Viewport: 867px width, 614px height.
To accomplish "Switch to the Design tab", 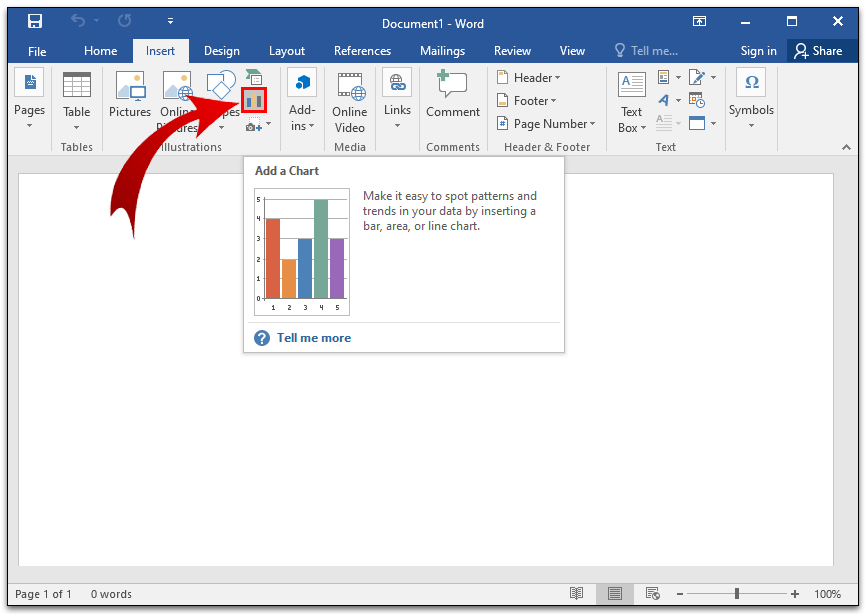I will pos(222,51).
